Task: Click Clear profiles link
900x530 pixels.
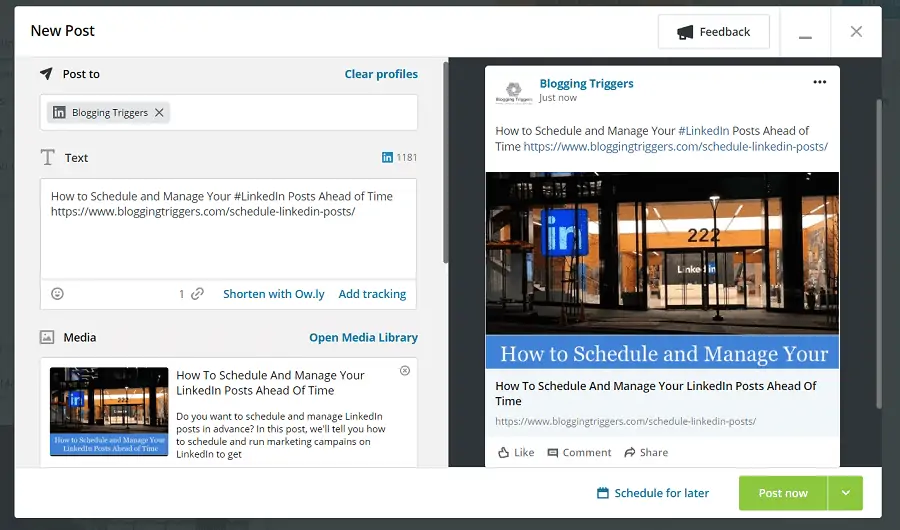Action: [381, 74]
